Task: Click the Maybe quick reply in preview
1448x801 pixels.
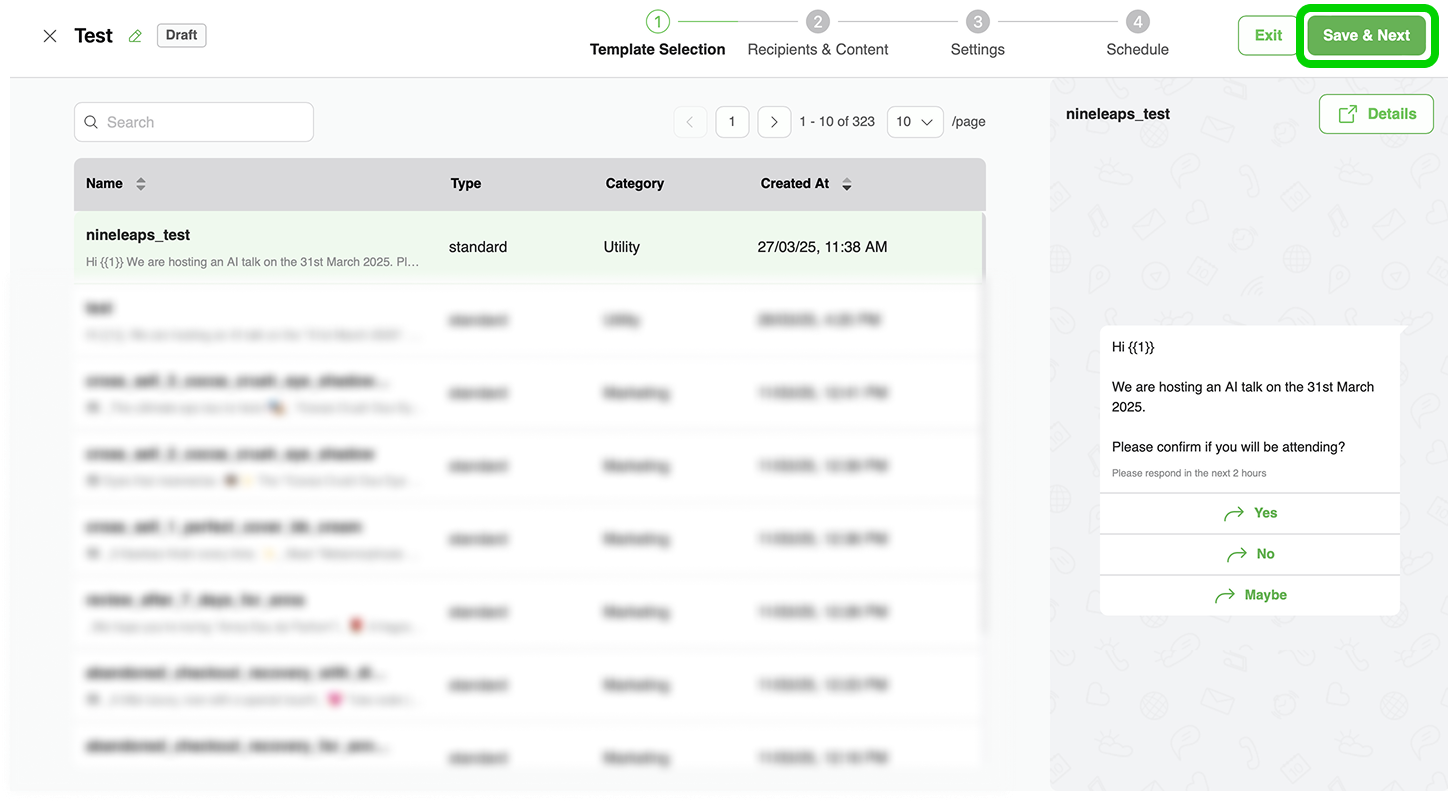Action: 1249,595
